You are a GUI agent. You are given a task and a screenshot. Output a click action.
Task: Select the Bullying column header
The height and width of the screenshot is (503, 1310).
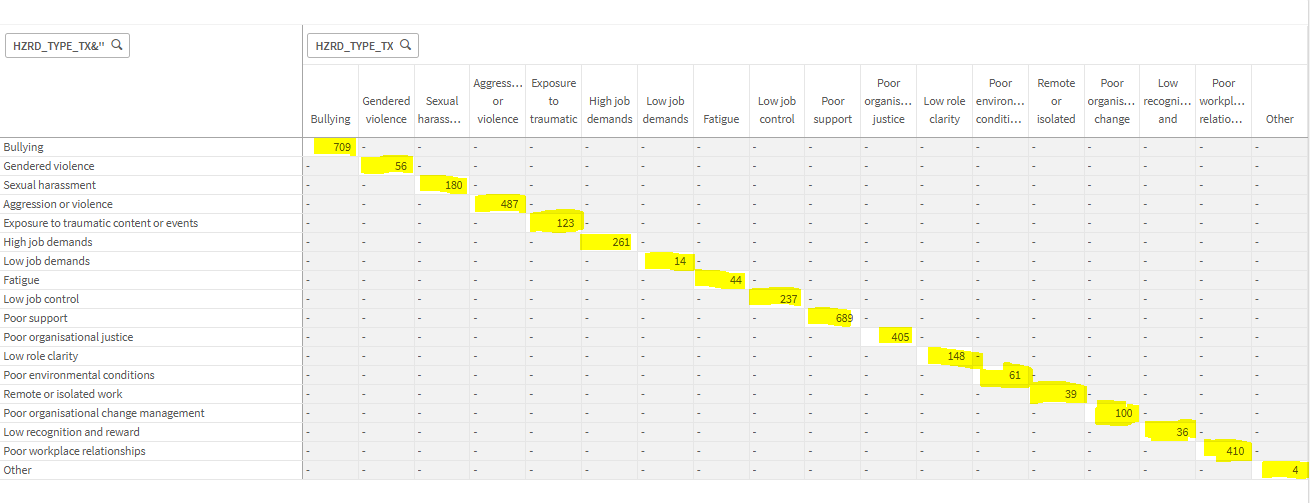(331, 119)
